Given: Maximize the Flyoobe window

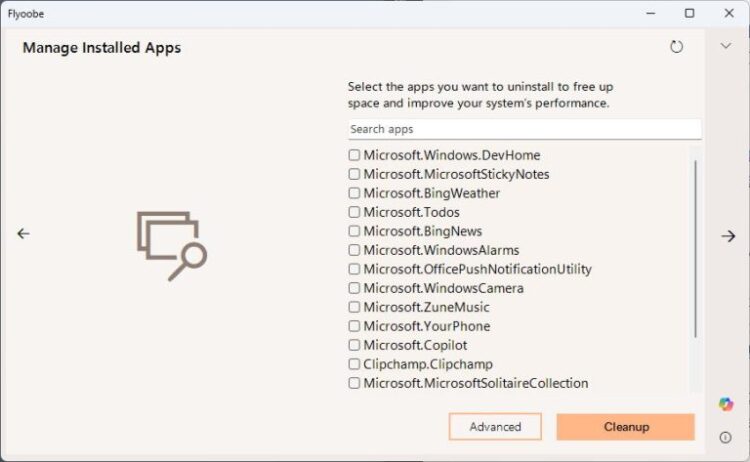Looking at the screenshot, I should (x=689, y=13).
